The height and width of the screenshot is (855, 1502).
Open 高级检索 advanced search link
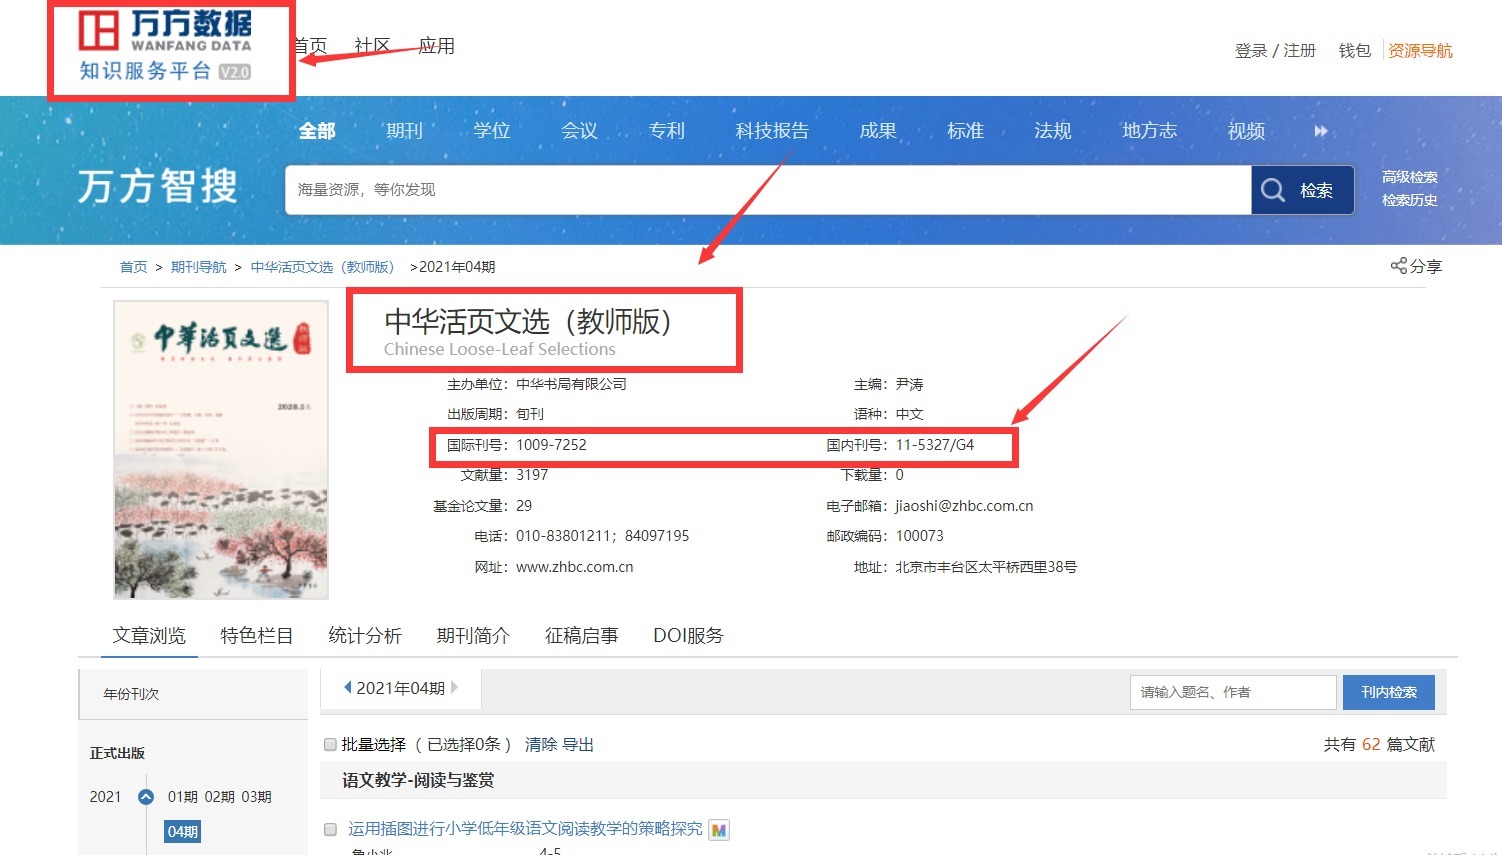pos(1409,177)
